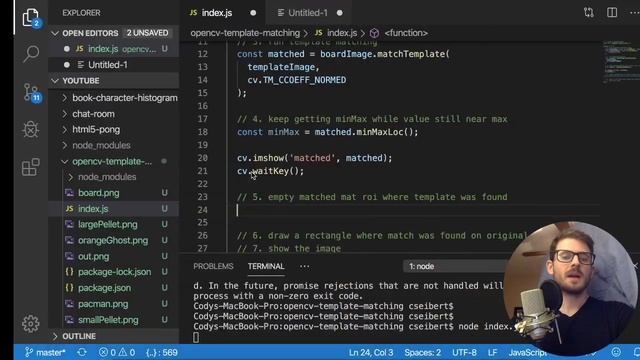
Task: Open orangeGhost.png in the explorer
Action: pos(113,240)
